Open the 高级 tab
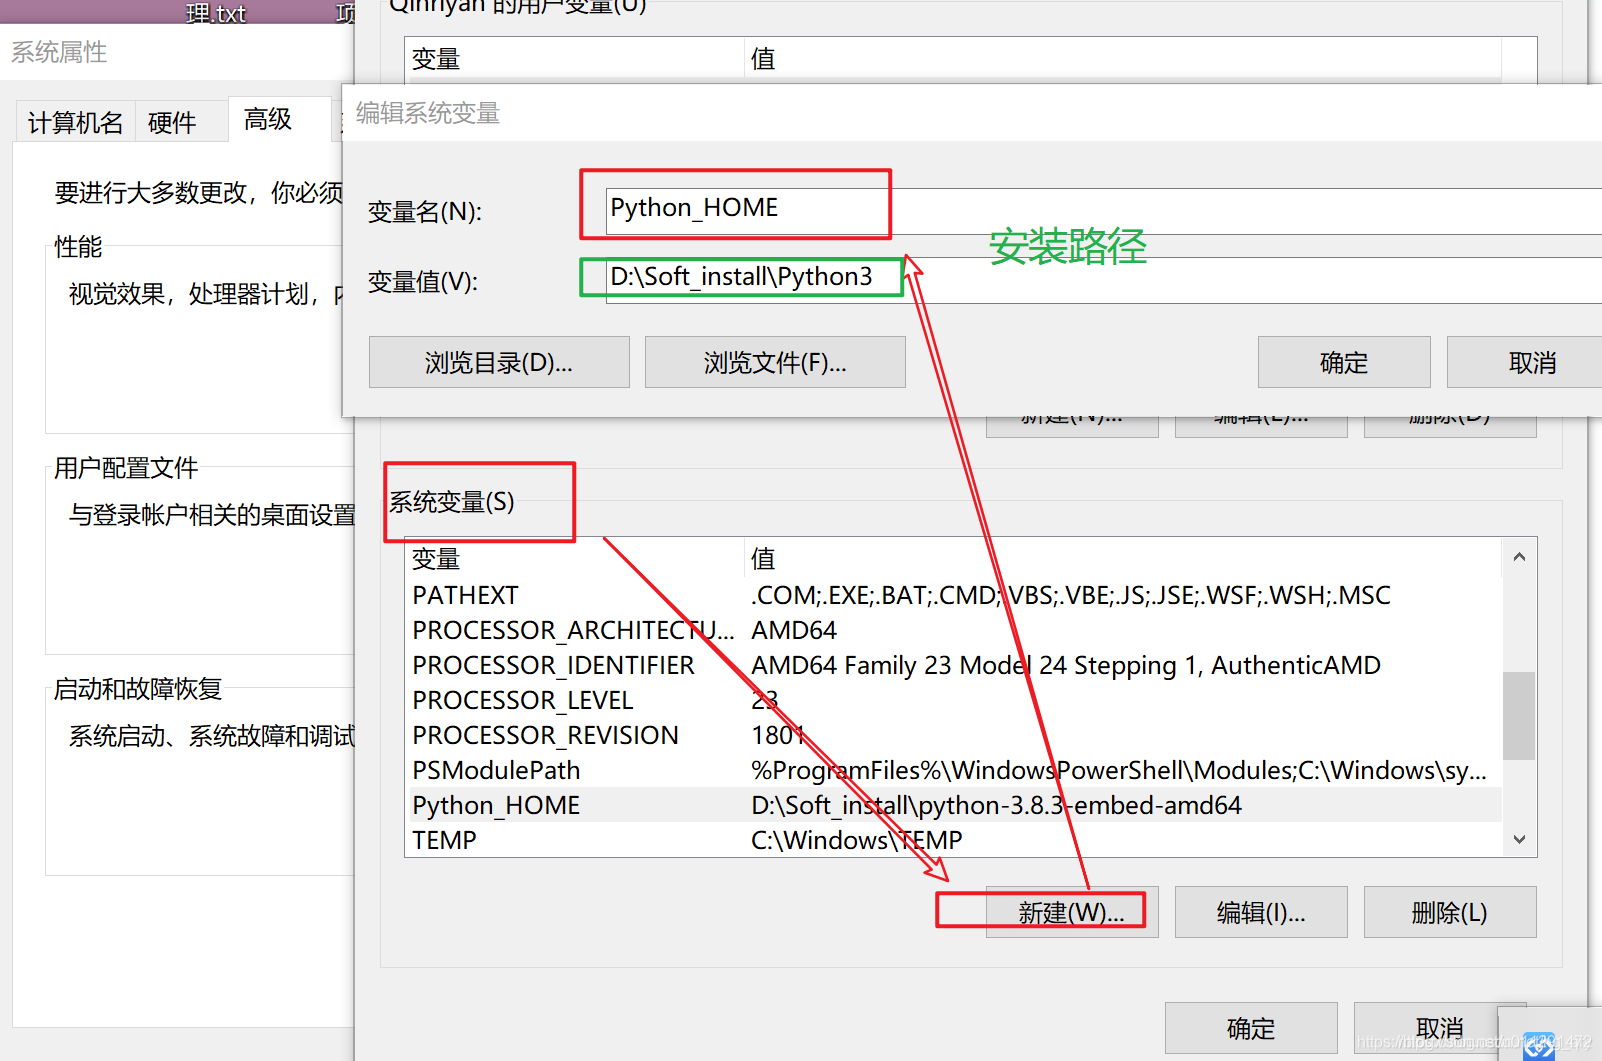 268,119
